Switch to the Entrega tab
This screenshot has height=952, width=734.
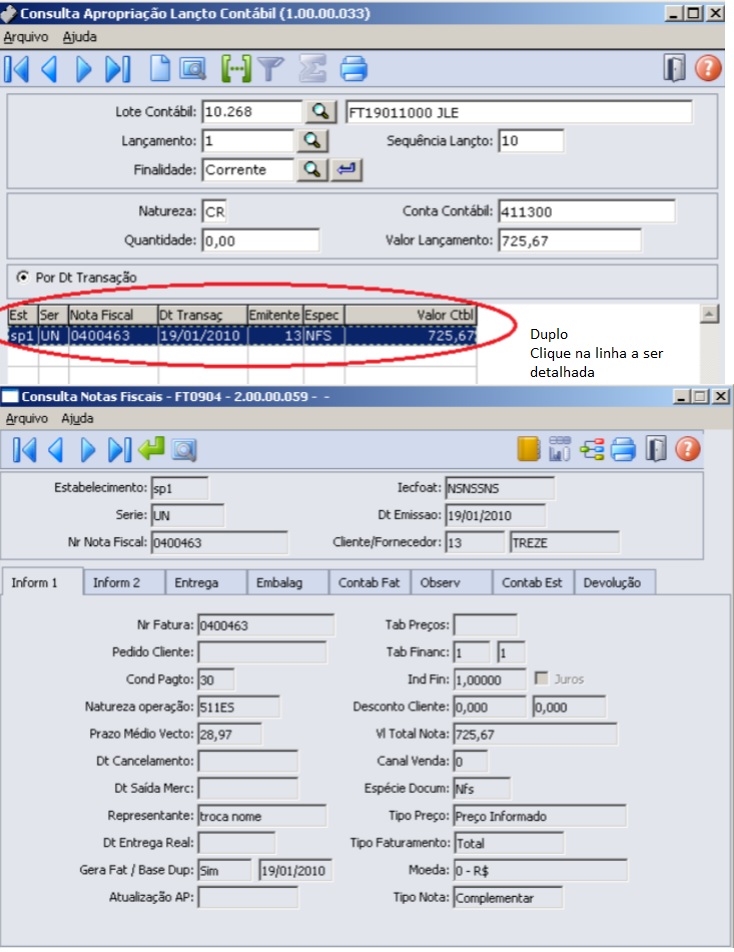[206, 583]
